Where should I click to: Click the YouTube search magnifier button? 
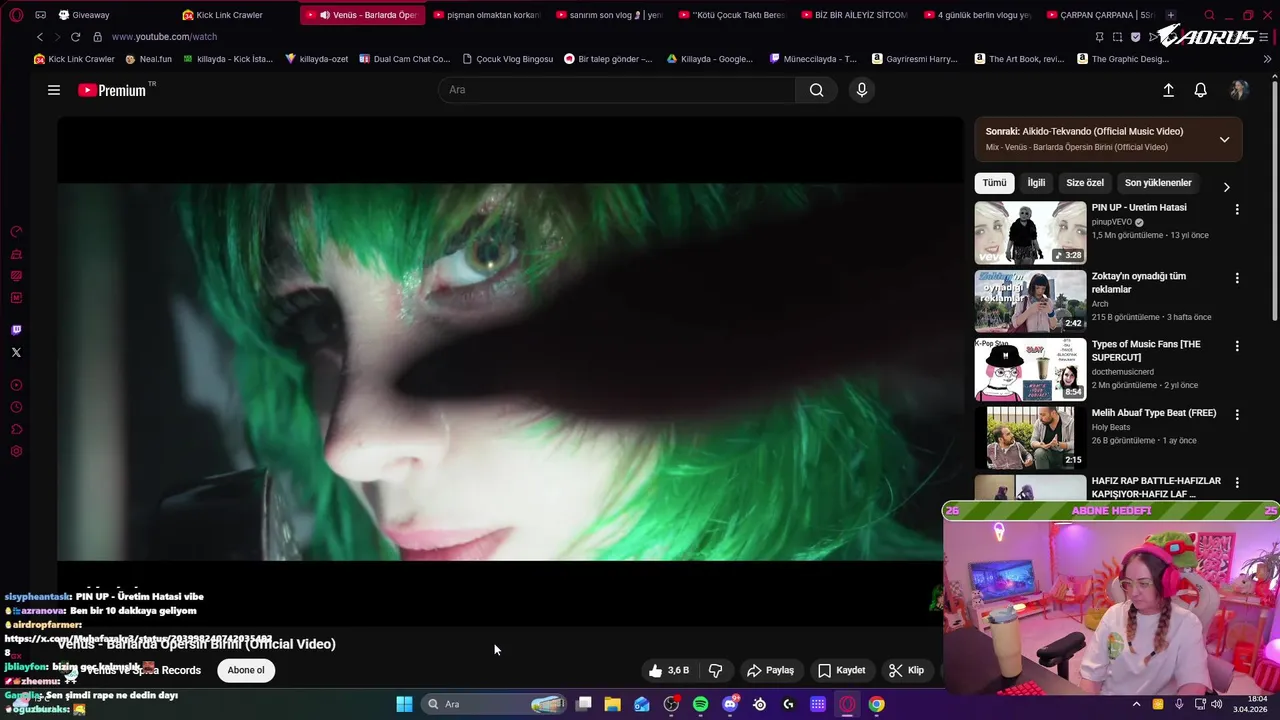(816, 90)
